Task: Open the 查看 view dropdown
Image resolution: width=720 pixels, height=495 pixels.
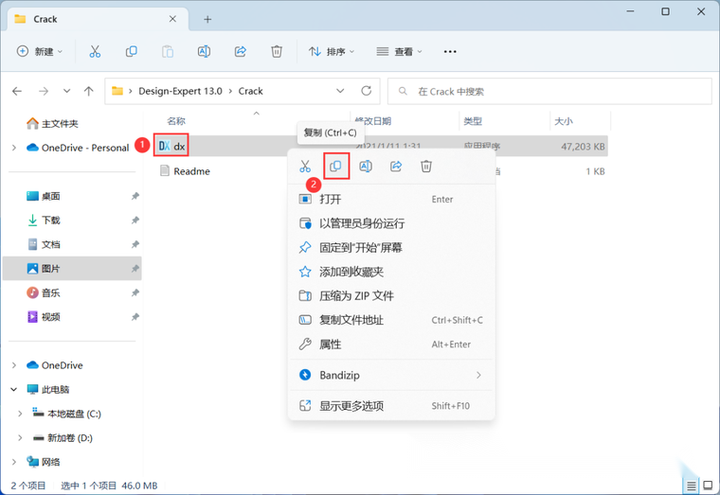Action: (399, 51)
